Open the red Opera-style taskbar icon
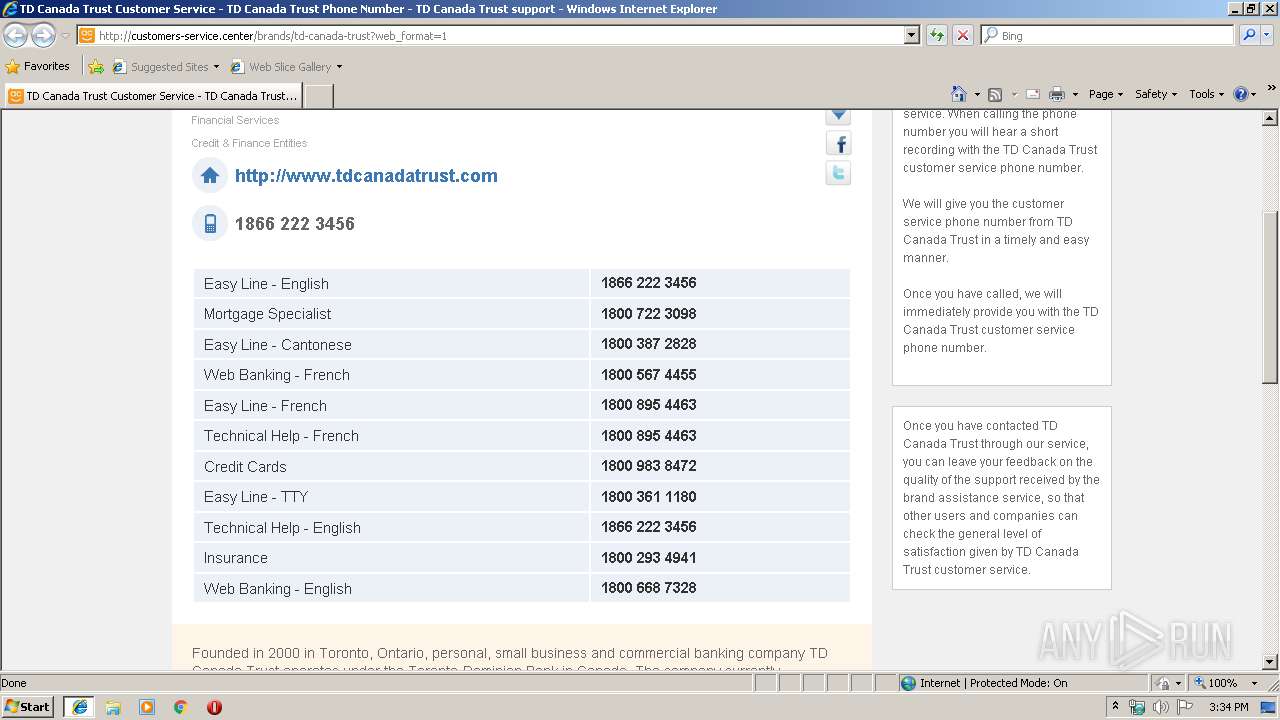This screenshot has width=1280, height=720. (x=214, y=707)
